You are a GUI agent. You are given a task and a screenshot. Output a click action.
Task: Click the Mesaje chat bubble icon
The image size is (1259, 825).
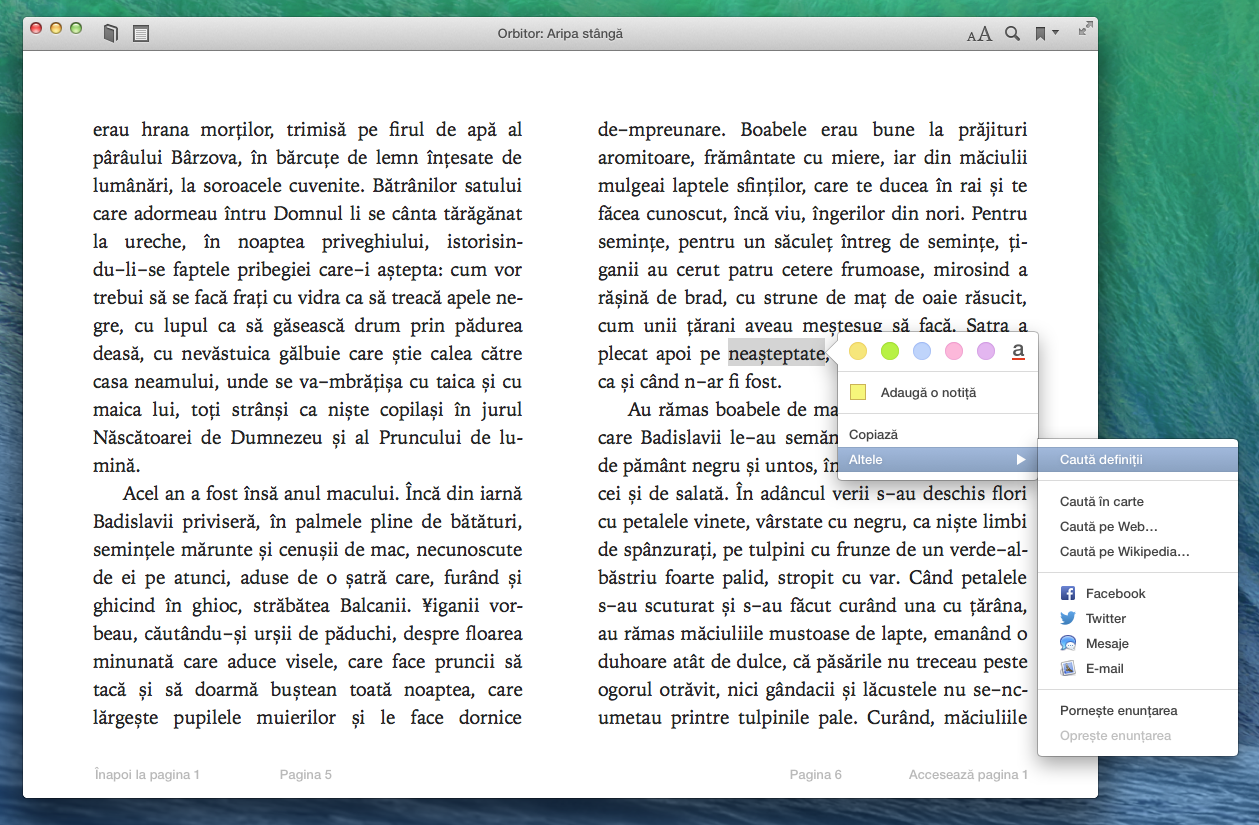[x=1068, y=644]
